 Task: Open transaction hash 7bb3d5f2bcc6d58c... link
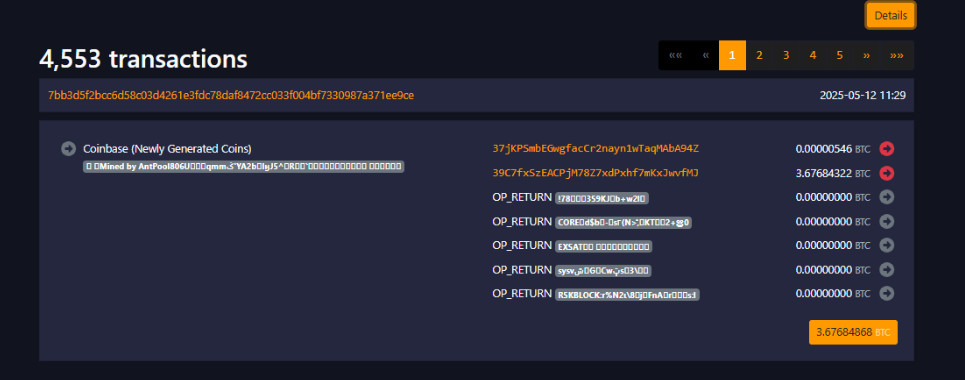coord(231,95)
